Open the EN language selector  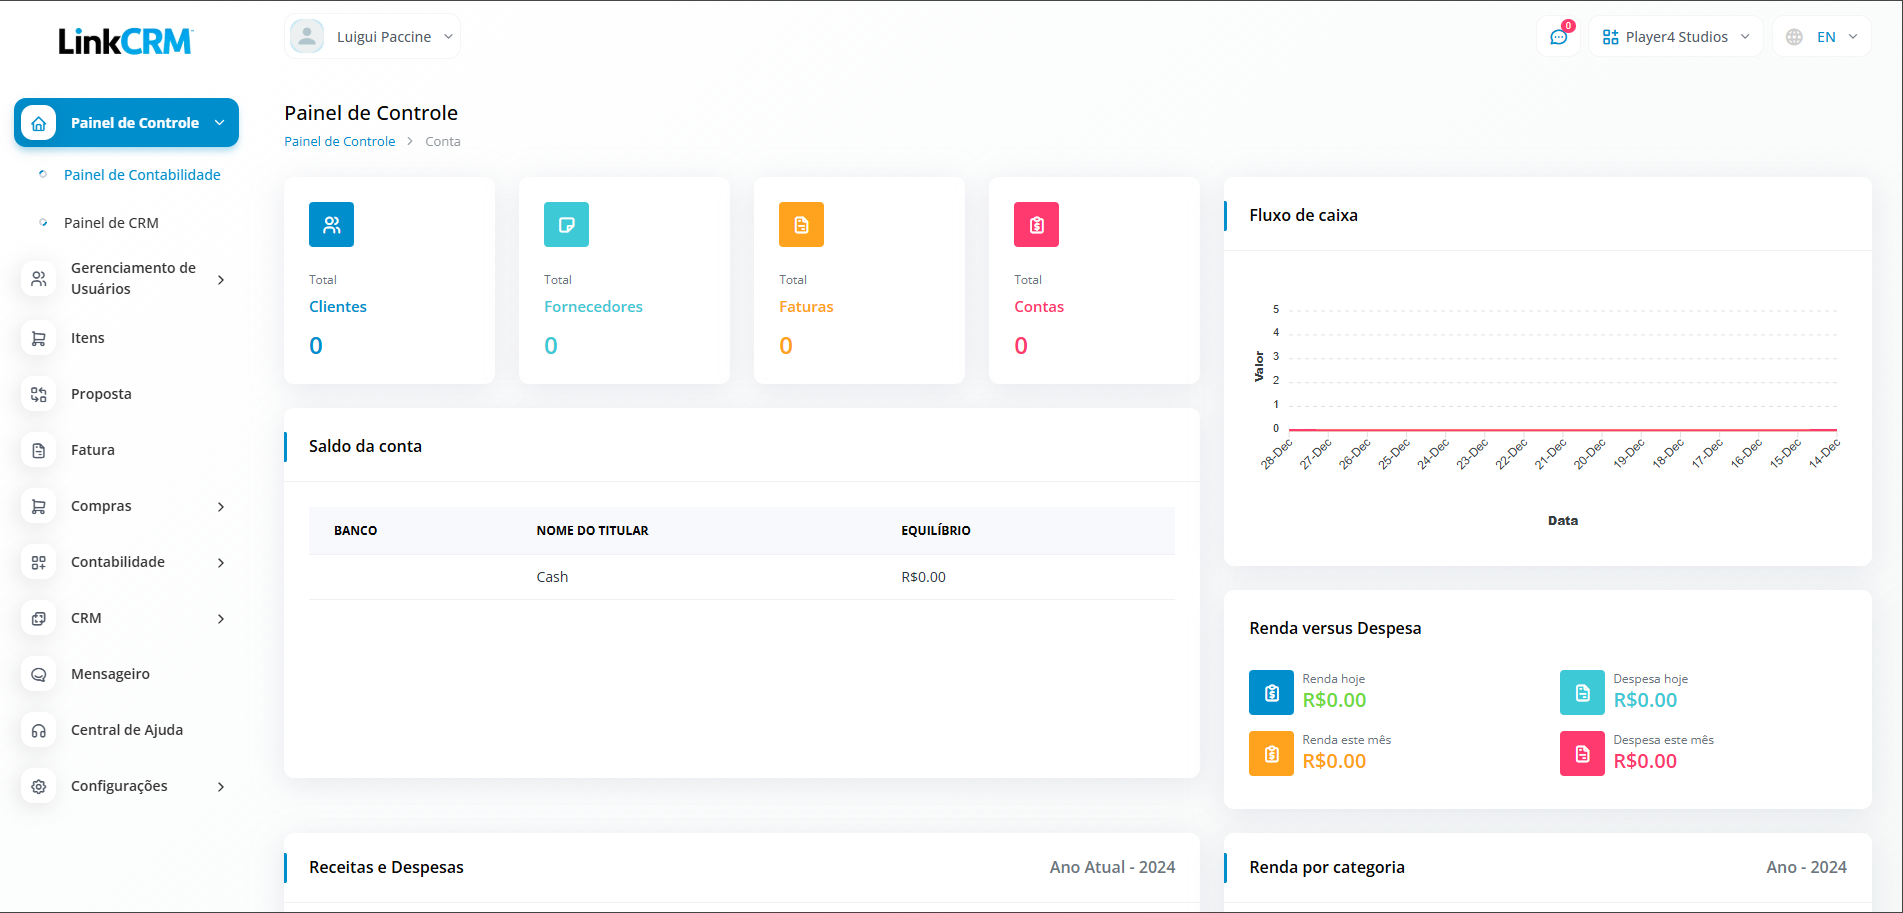click(x=1822, y=37)
